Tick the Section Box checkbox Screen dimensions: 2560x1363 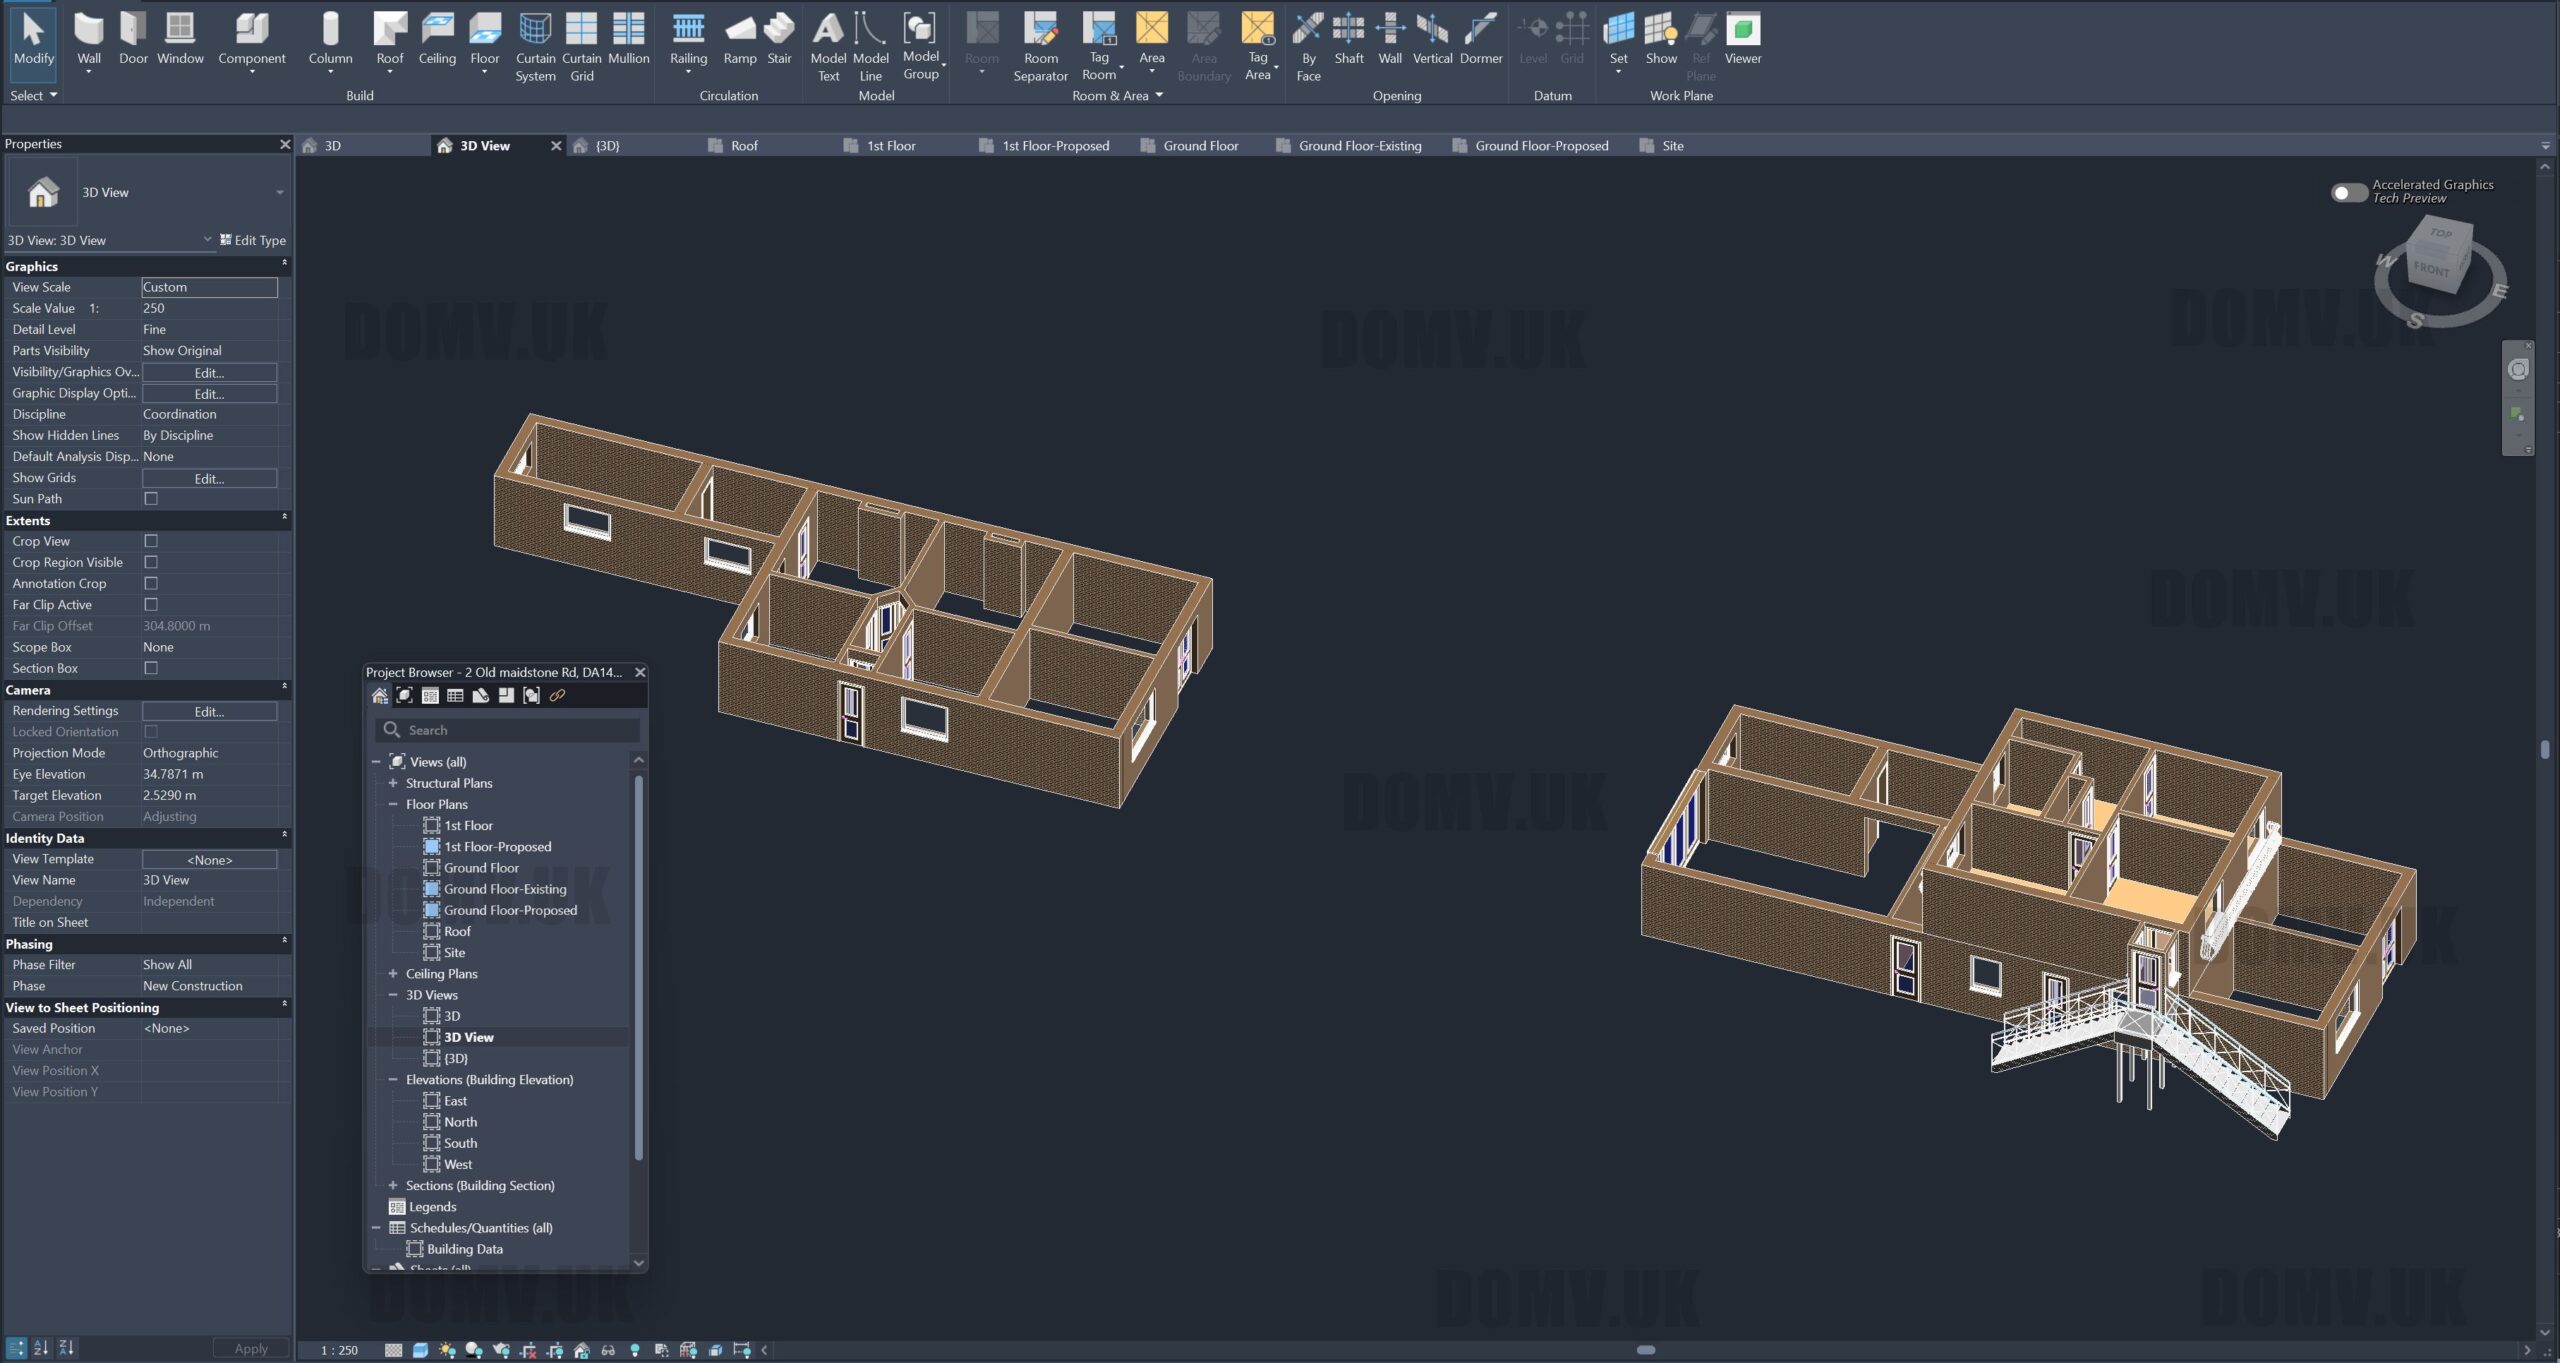coord(151,668)
